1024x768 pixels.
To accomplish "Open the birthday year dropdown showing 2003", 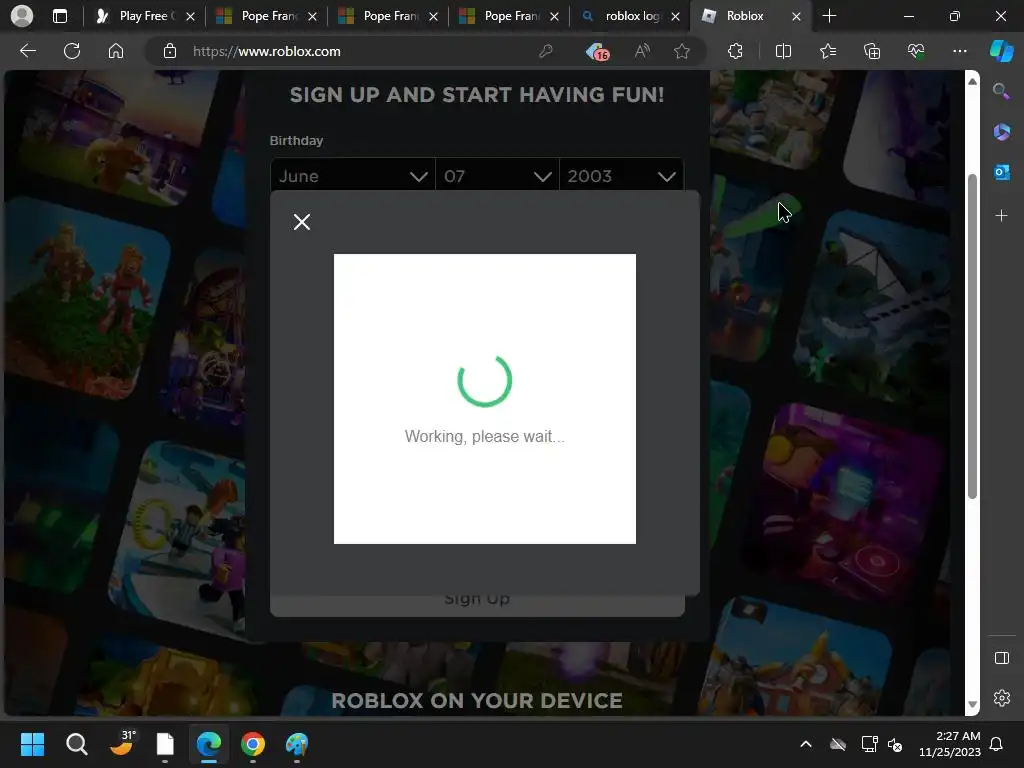I will pyautogui.click(x=621, y=176).
